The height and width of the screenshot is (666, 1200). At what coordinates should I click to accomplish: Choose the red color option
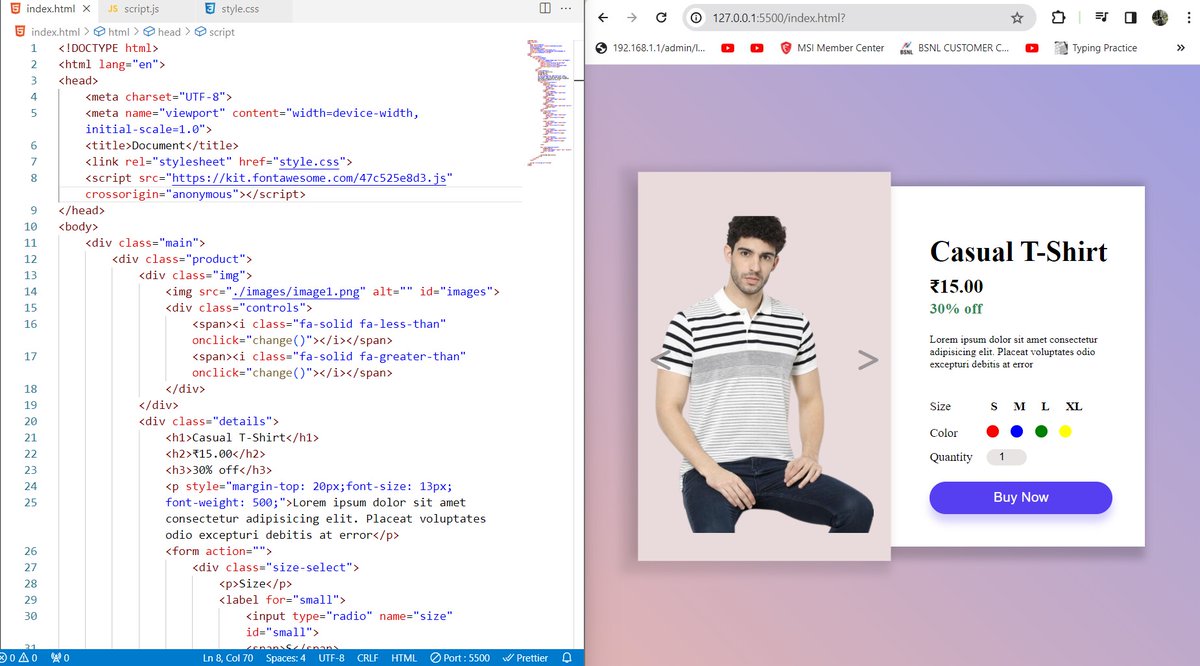click(x=992, y=431)
